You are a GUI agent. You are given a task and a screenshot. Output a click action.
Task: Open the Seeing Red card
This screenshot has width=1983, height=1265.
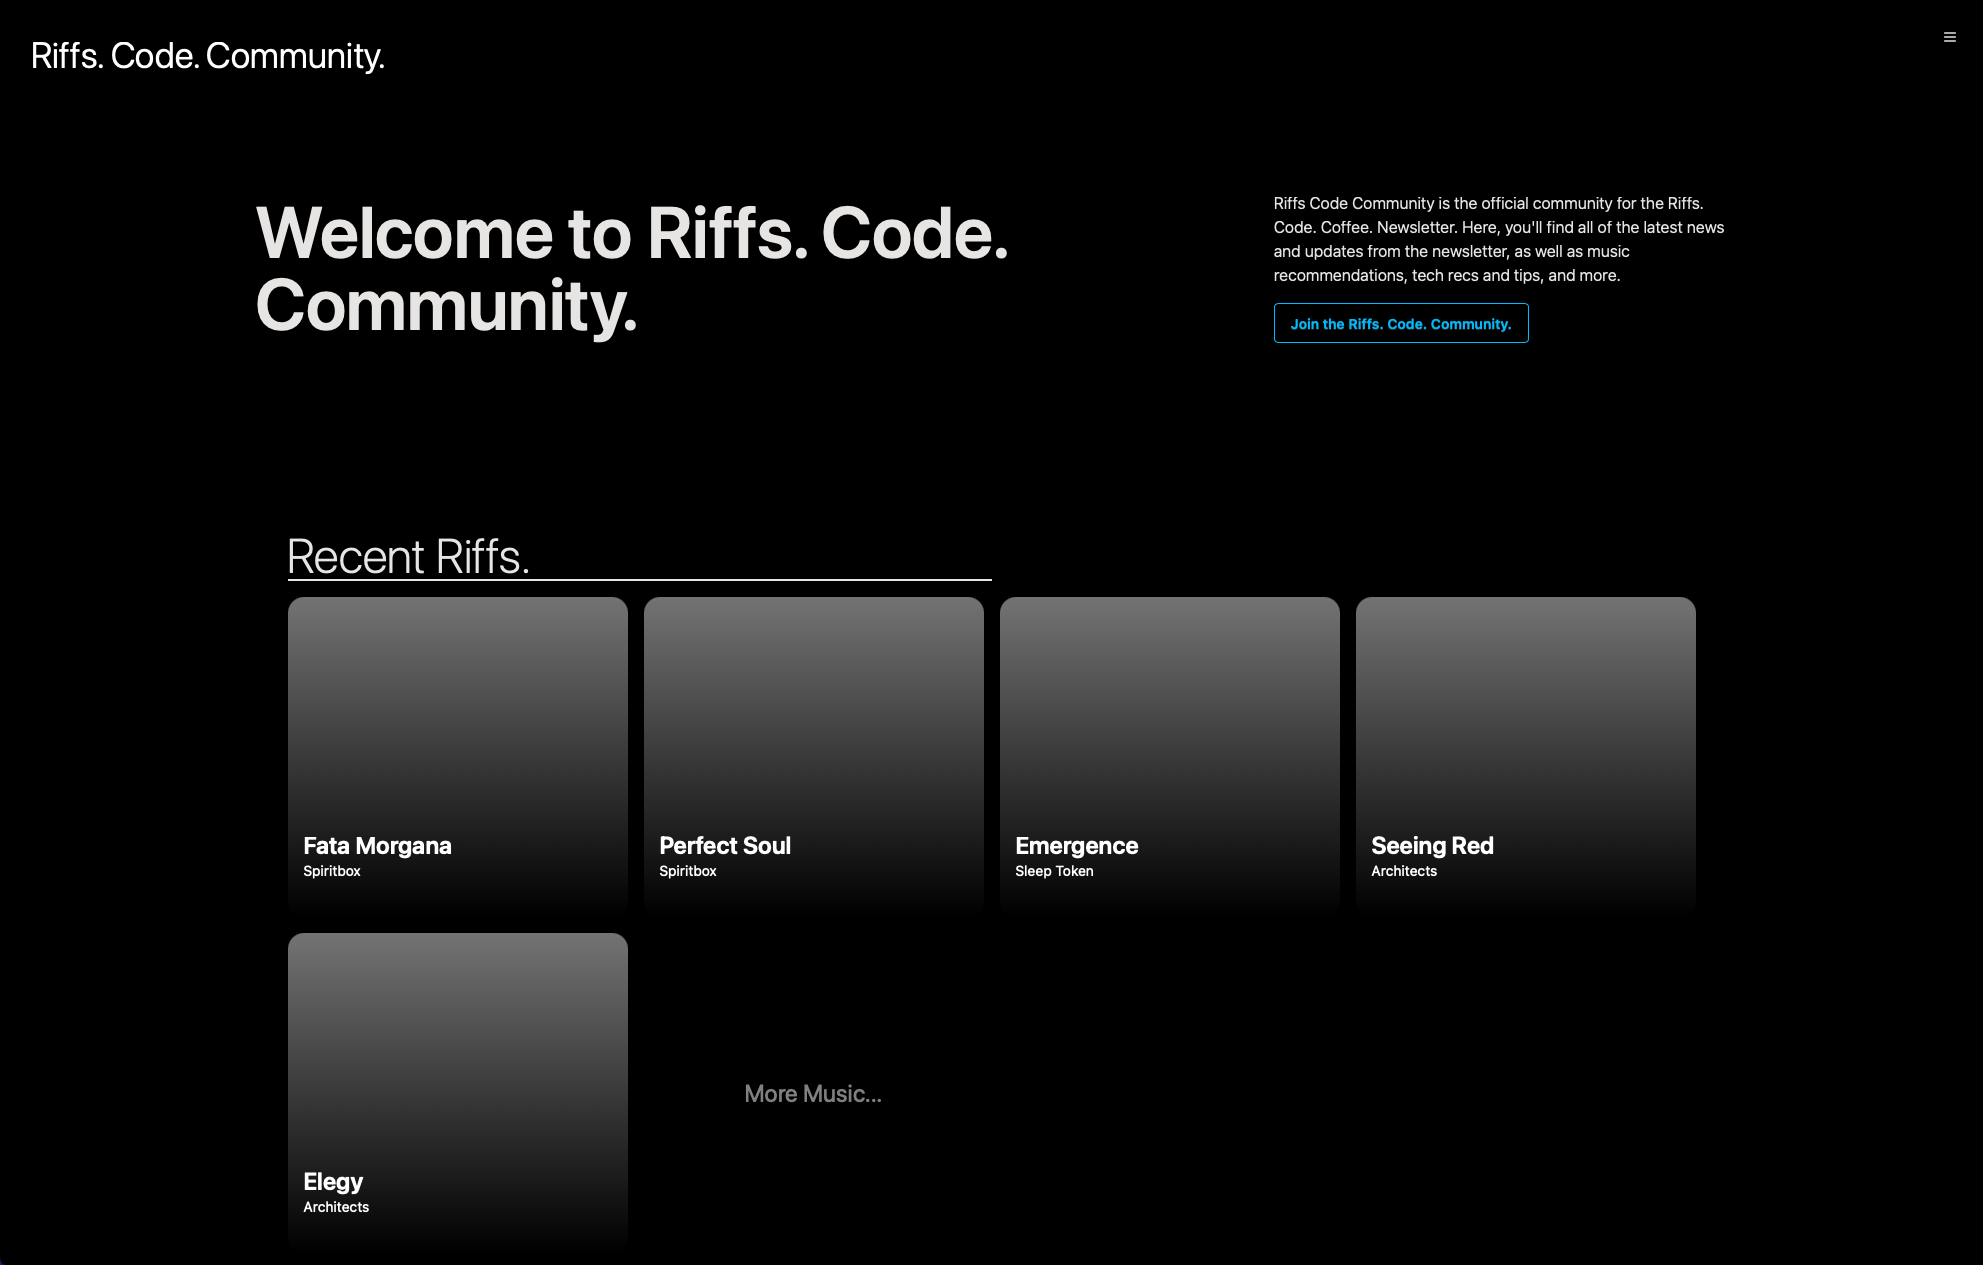1526,755
